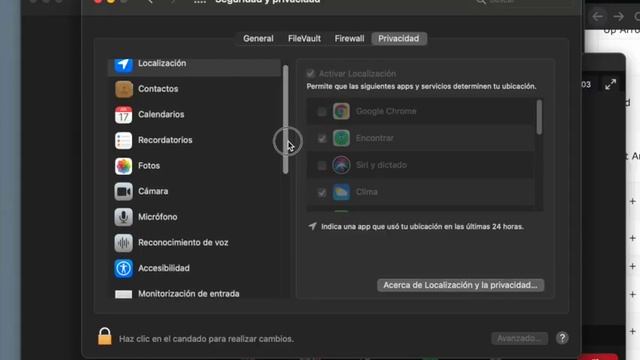The width and height of the screenshot is (640, 360).
Task: Click Siri y dictado name in list
Action: click(x=381, y=165)
